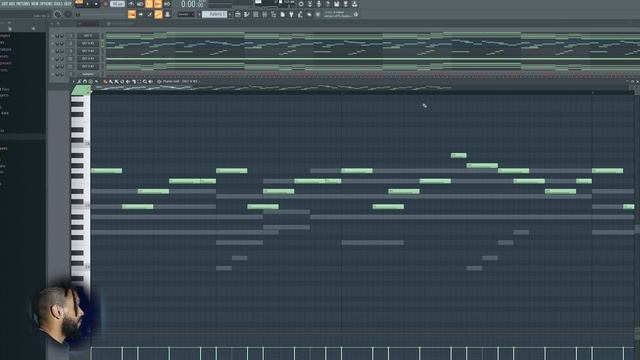Stop playback with the stop button

(96, 4)
